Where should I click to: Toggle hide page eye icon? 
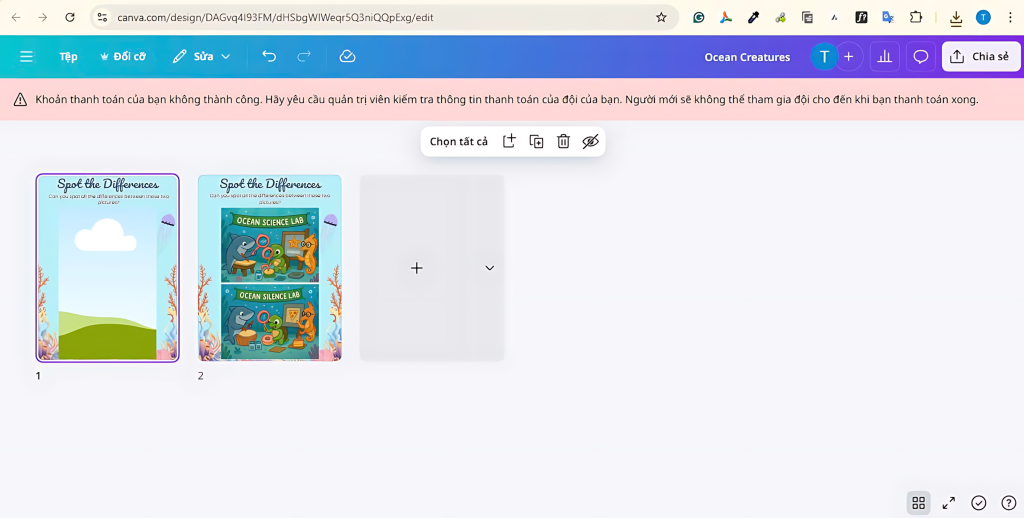(590, 142)
